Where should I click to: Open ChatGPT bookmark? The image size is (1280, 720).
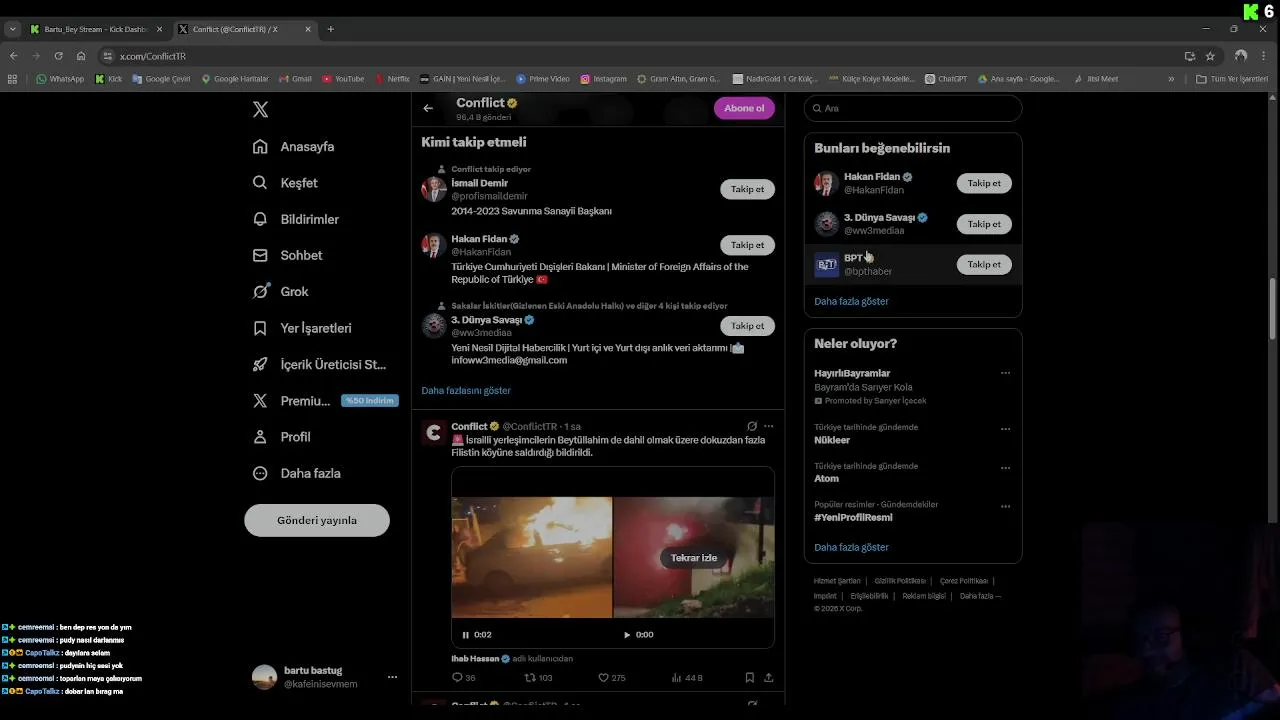[x=946, y=79]
